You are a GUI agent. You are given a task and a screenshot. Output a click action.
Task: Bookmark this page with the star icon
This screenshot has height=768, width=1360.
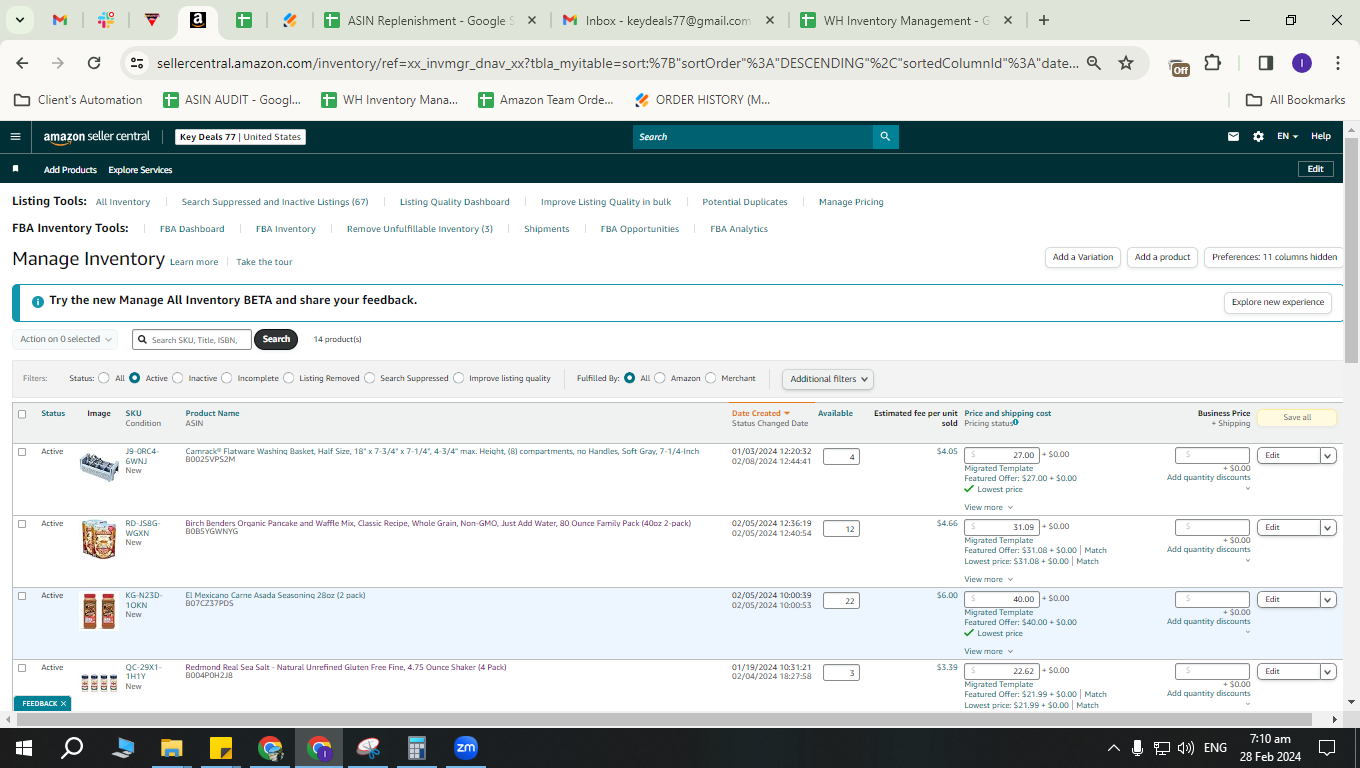pyautogui.click(x=1126, y=63)
